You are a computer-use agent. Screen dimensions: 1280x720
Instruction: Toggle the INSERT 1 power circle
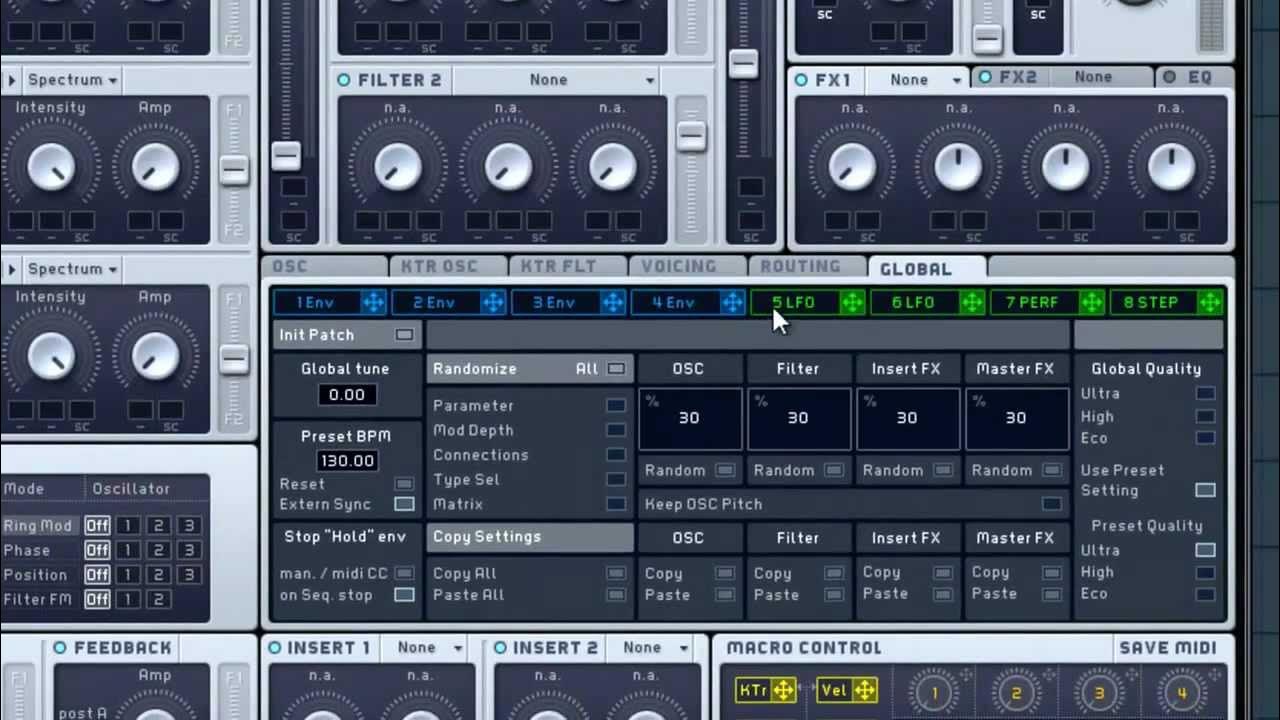coord(275,648)
